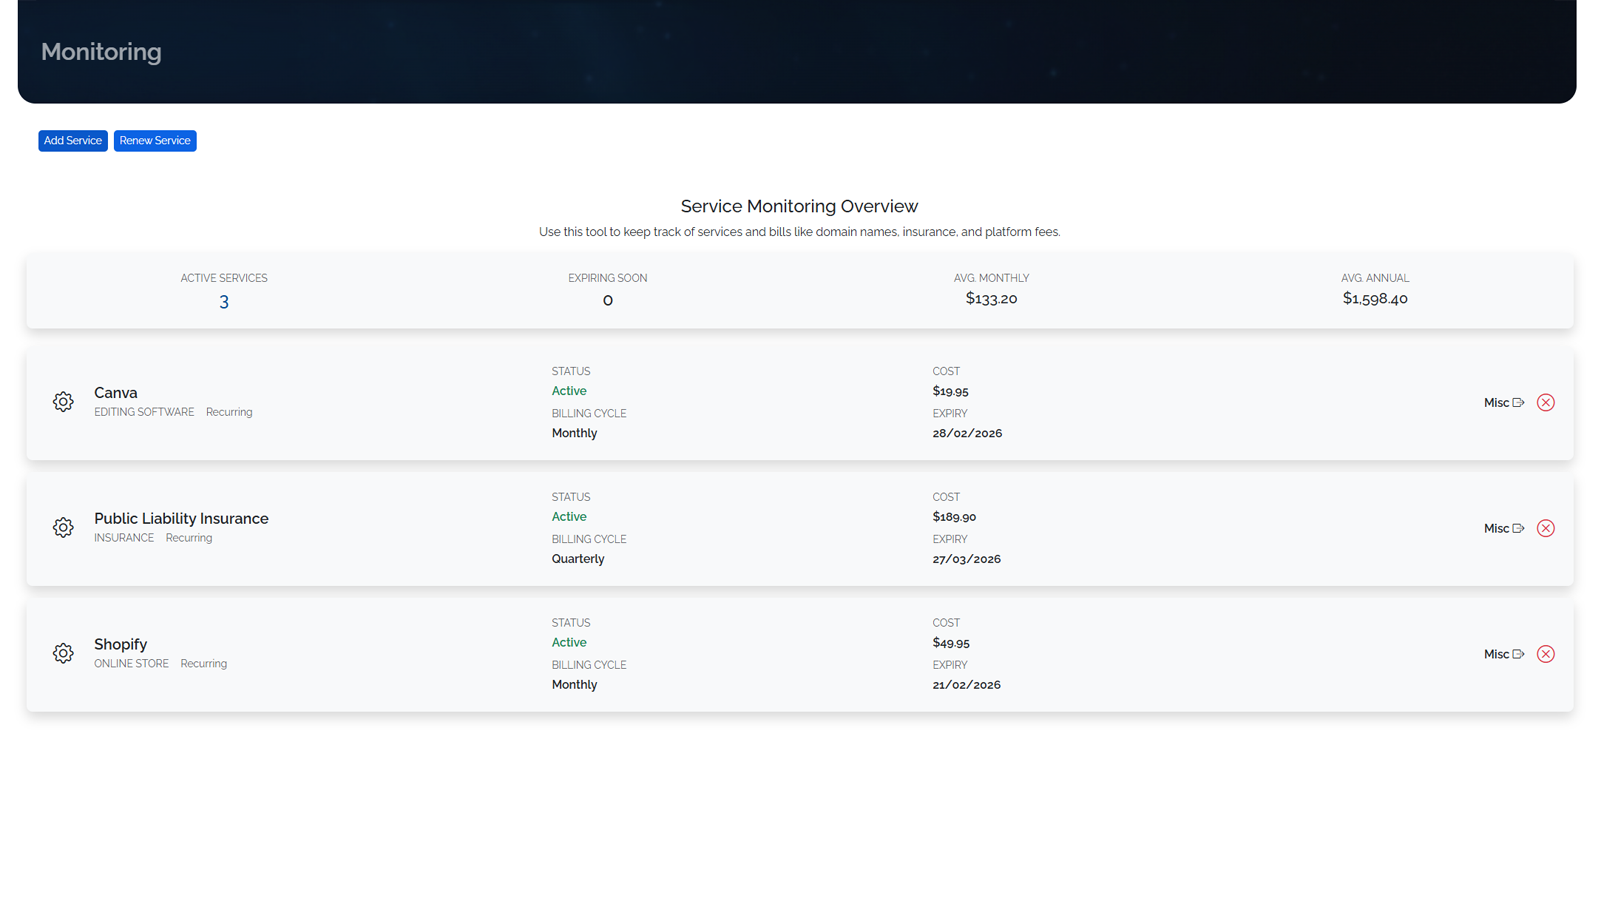Click the Avg. Annual cost figure
The height and width of the screenshot is (900, 1600).
[x=1375, y=298]
